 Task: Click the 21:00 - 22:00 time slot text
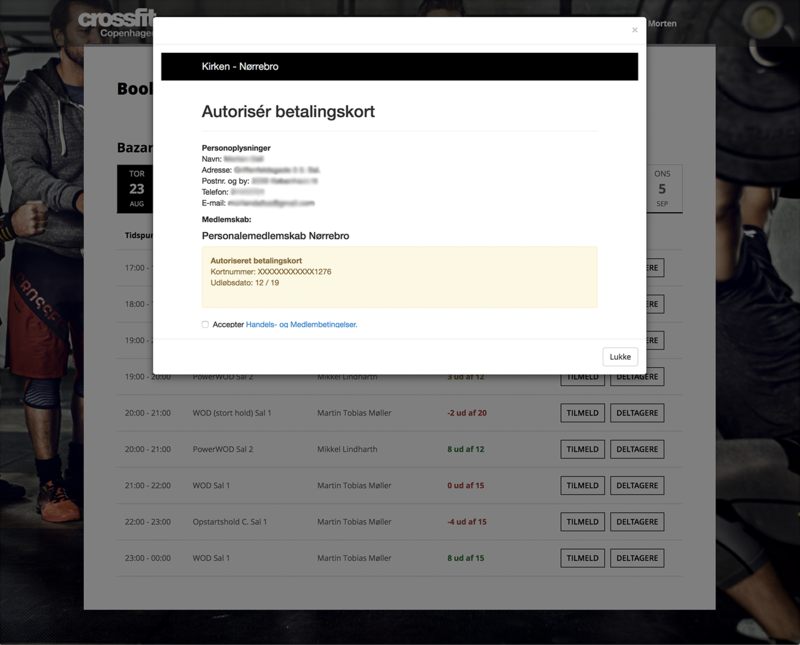point(148,485)
